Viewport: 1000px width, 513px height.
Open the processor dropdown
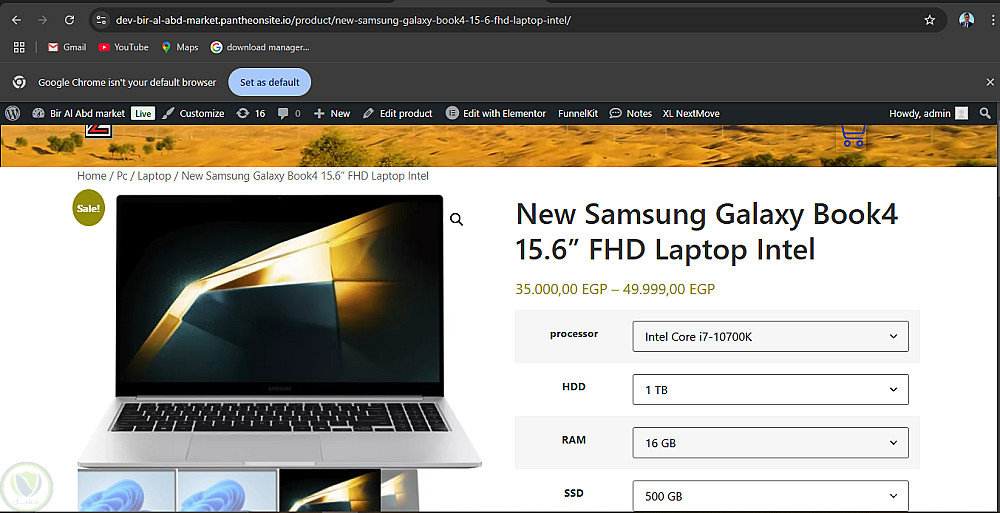(x=770, y=336)
